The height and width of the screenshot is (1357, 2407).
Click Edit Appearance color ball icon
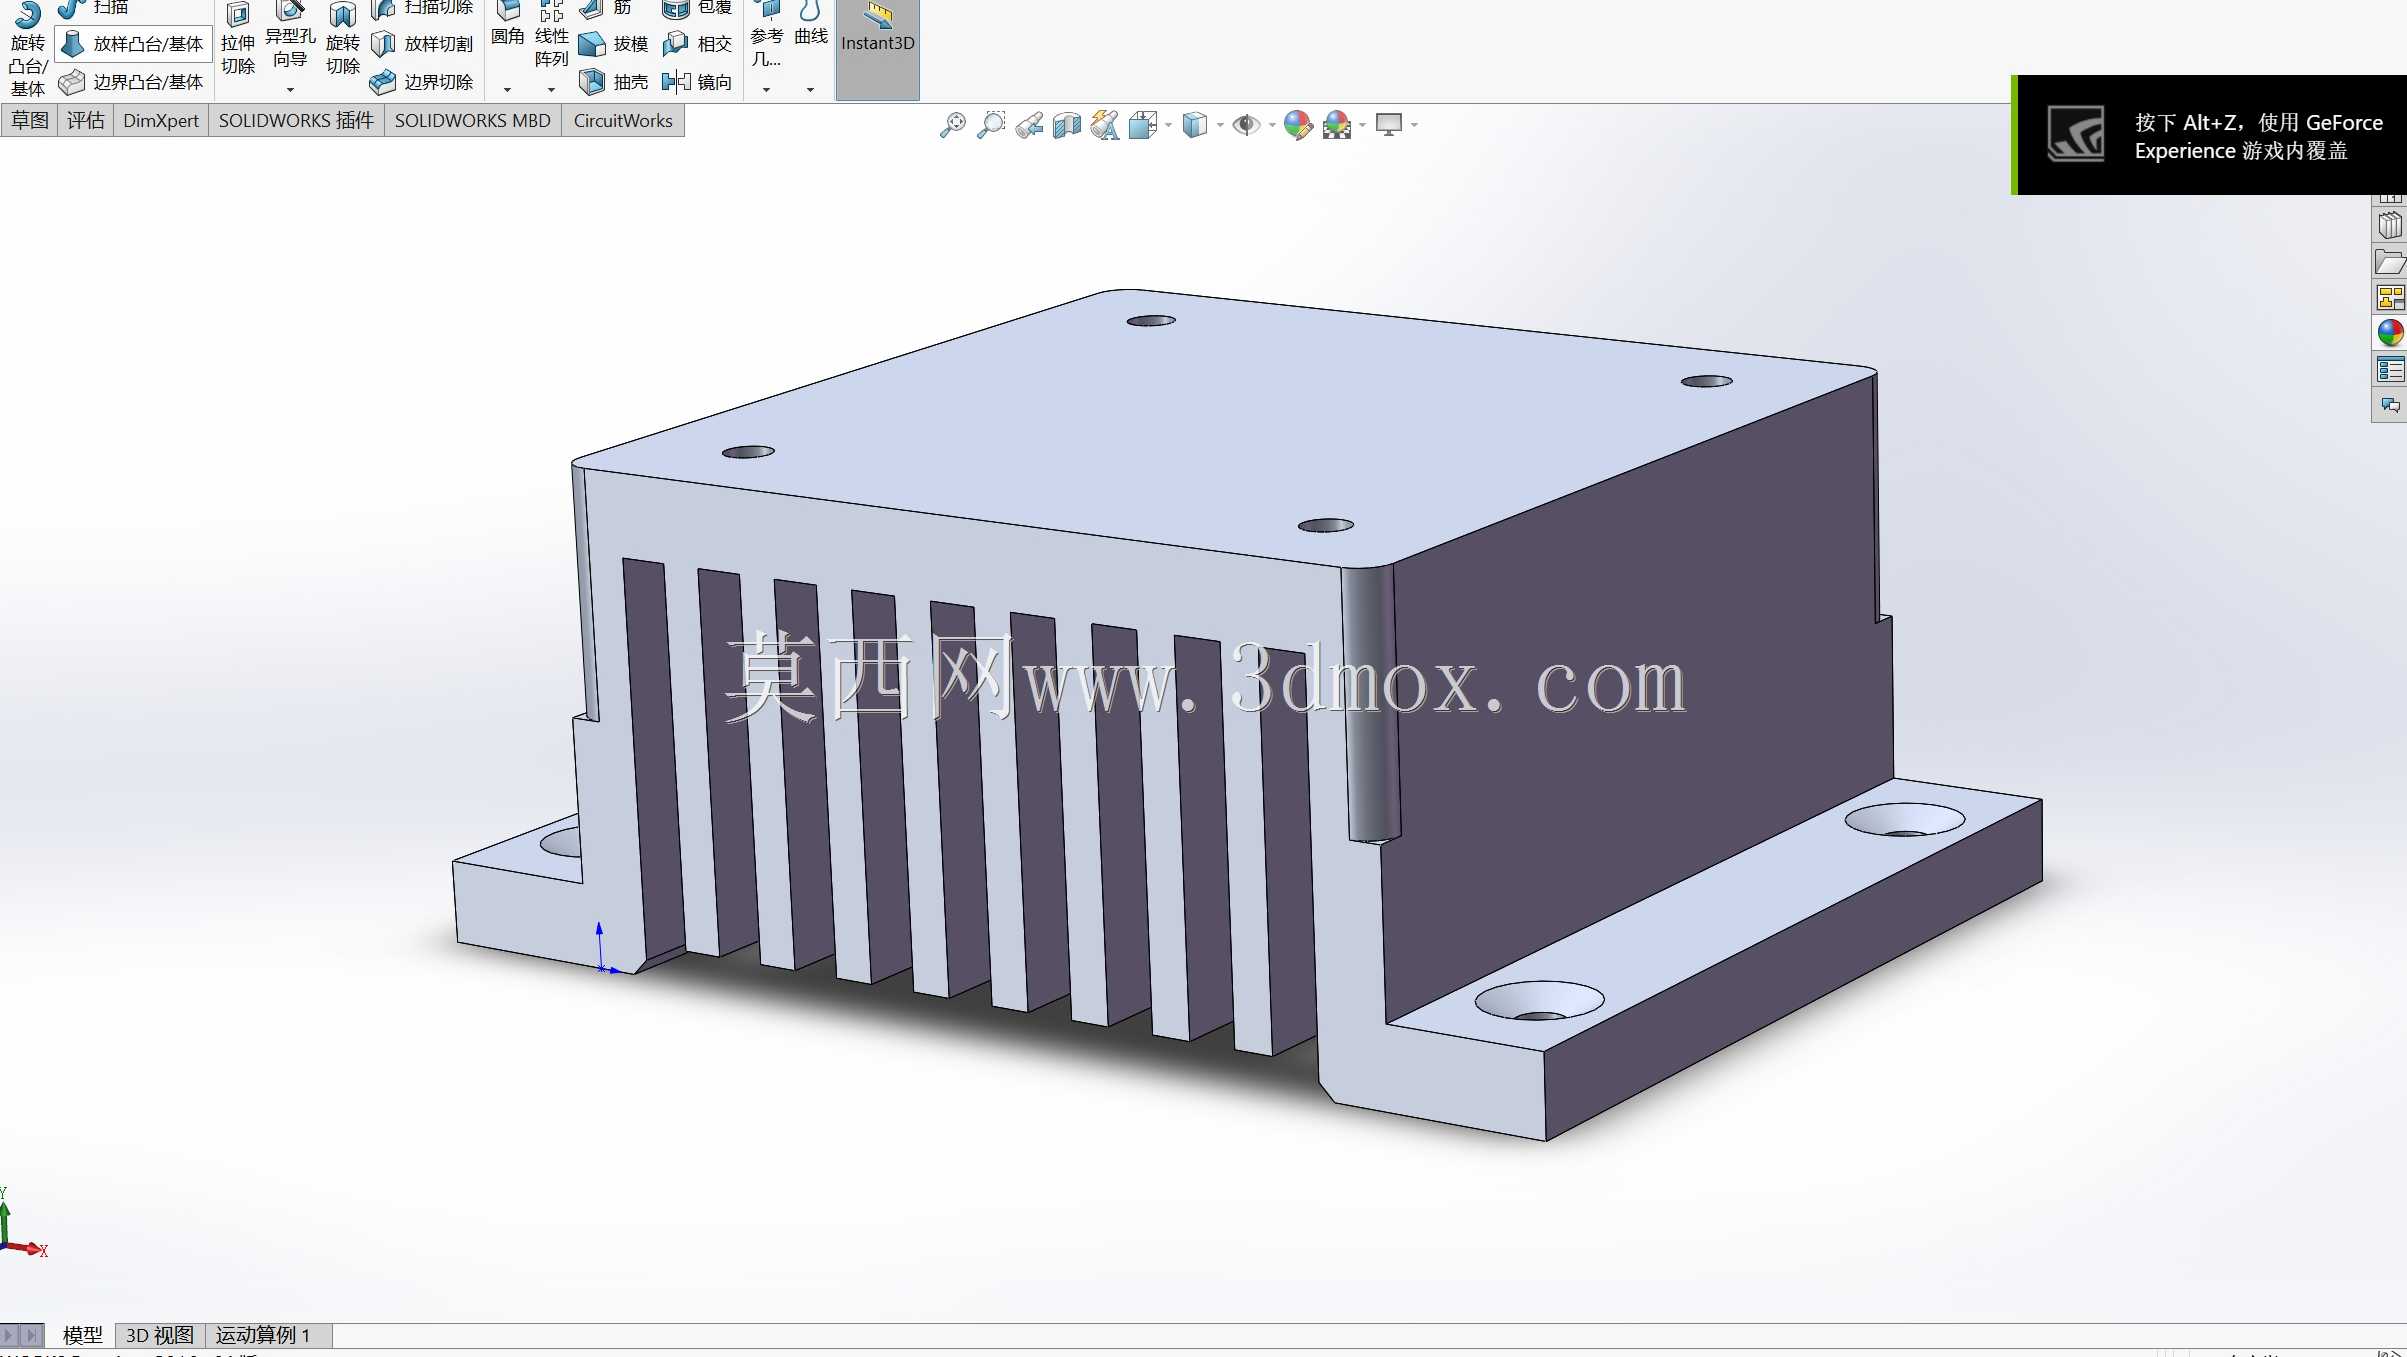point(1298,125)
